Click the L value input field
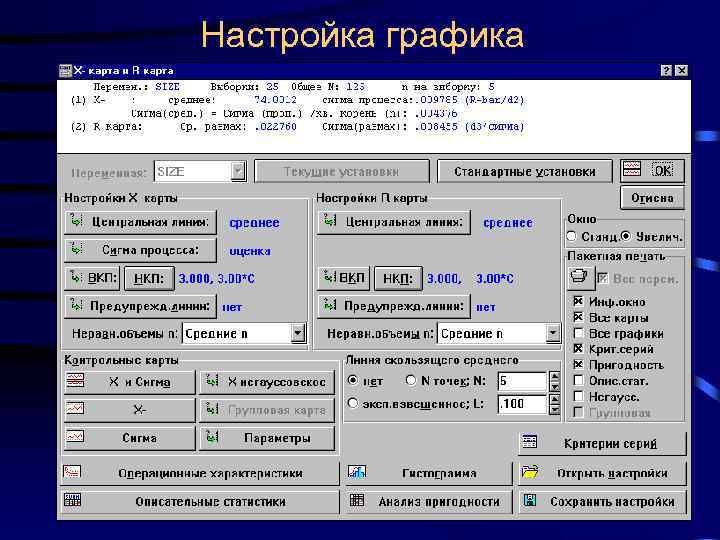Image resolution: width=720 pixels, height=540 pixels. click(x=522, y=404)
